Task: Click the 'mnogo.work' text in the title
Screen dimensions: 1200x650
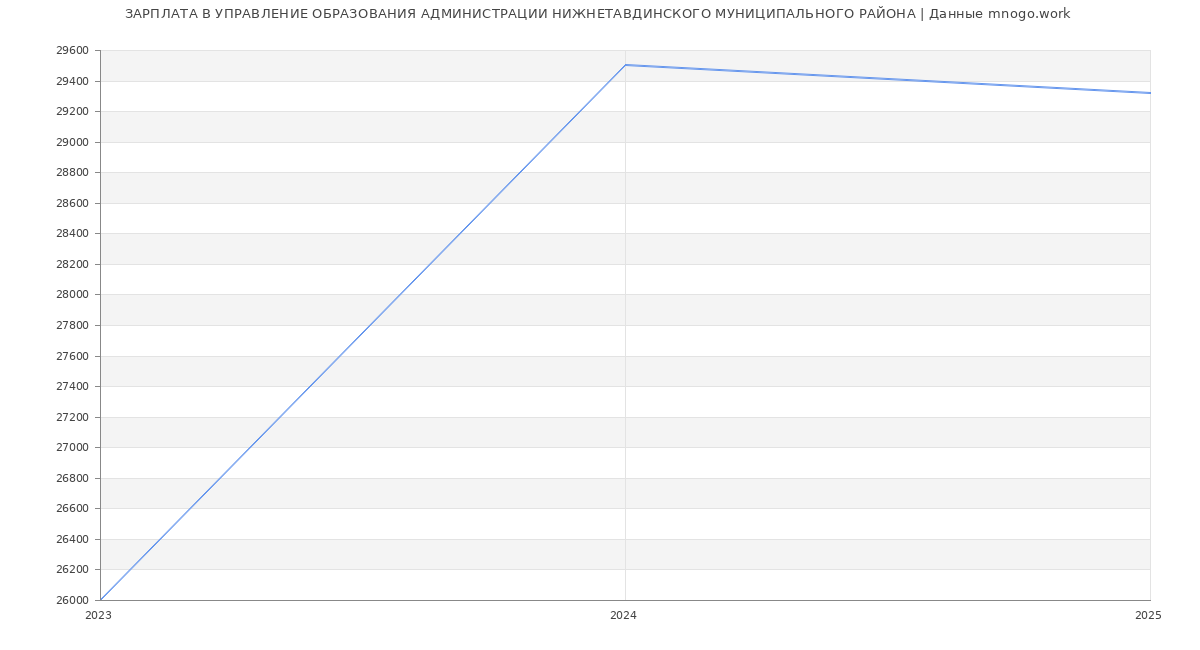Action: tap(1028, 14)
